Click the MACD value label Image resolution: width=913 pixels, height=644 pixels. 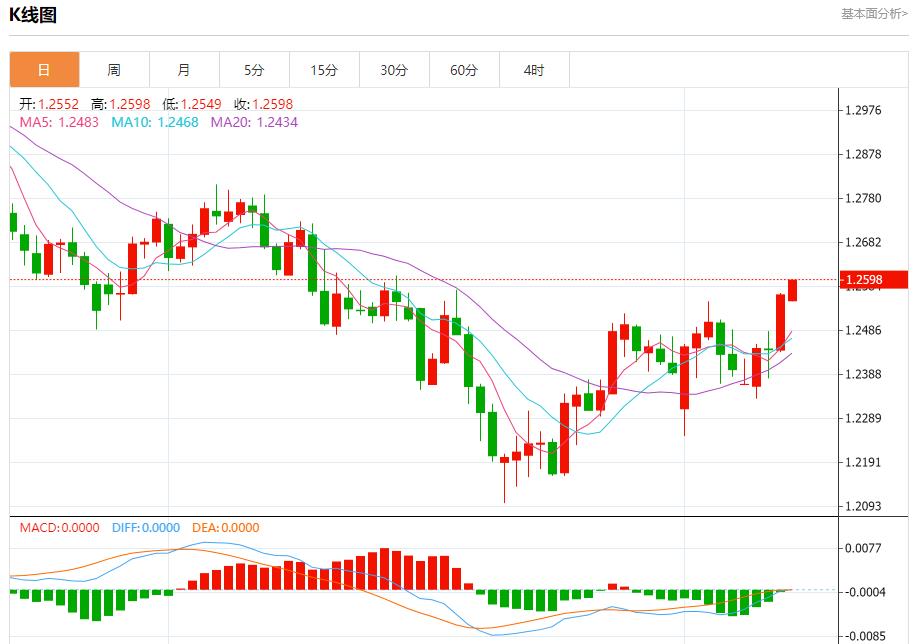[59, 528]
